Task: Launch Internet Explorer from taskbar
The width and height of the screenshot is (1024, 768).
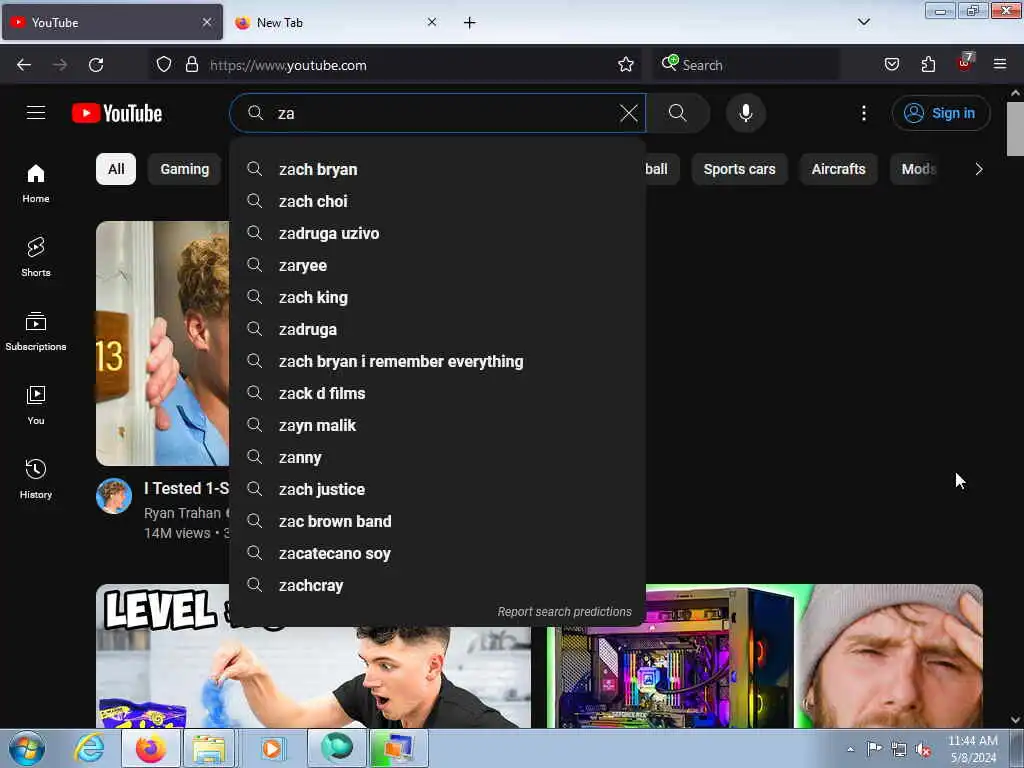Action: pos(88,748)
